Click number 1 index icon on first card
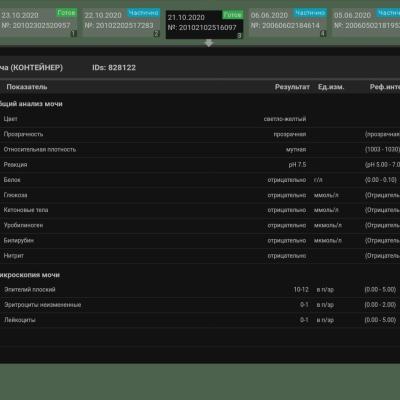Viewport: 400px width, 400px height. [74, 33]
